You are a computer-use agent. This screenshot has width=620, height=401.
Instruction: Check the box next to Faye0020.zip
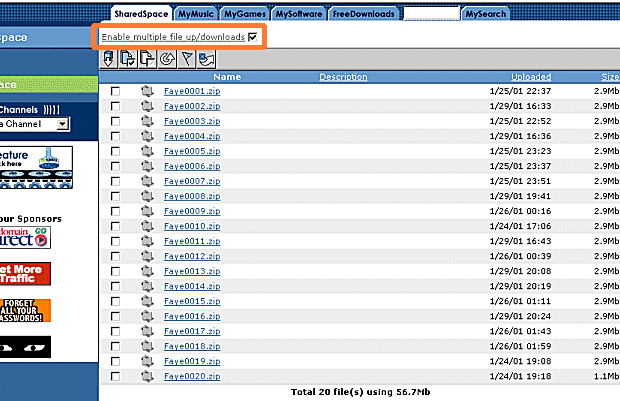116,376
